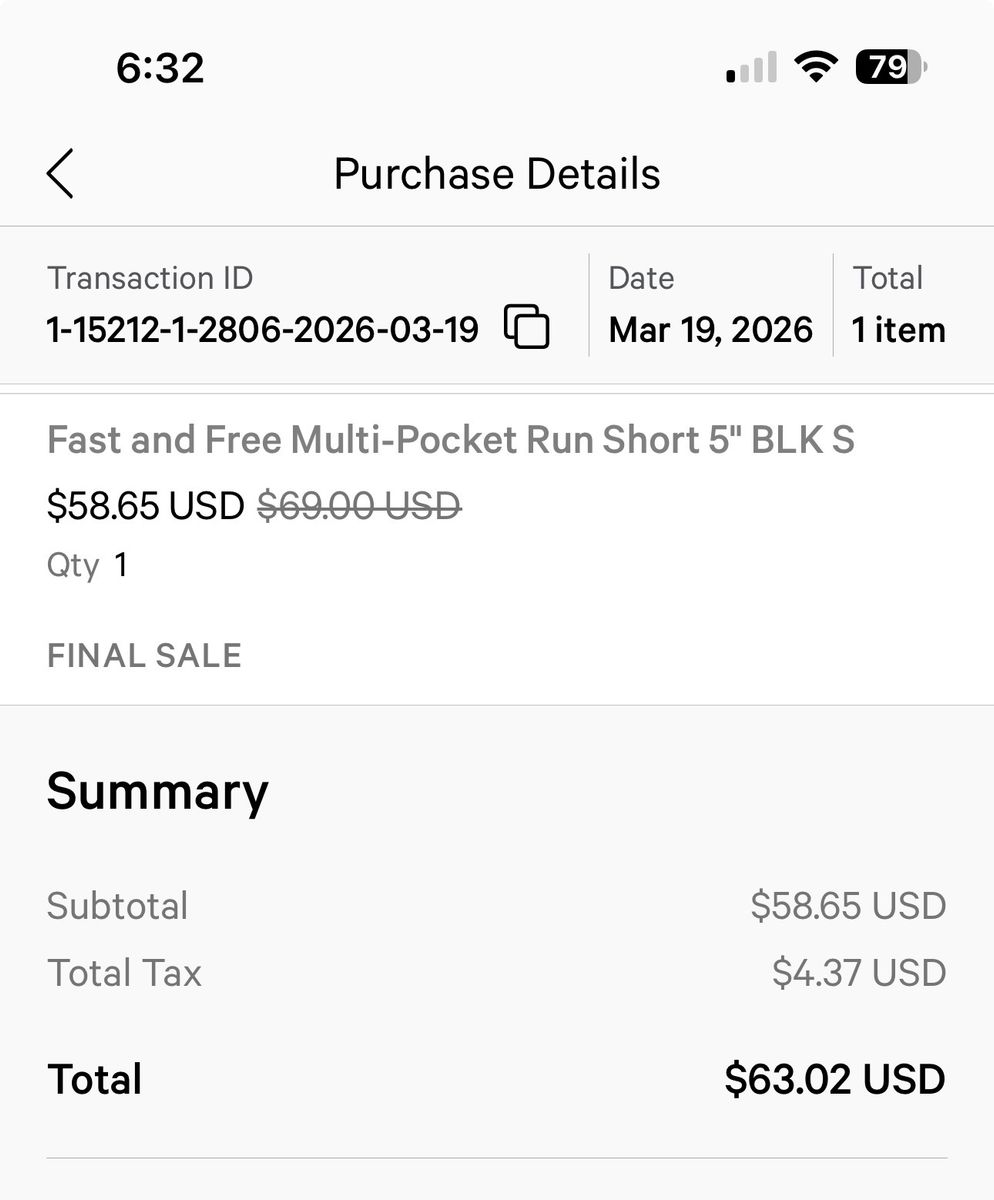Tap the Purchase Details title
Screen dimensions: 994x1200
[497, 174]
